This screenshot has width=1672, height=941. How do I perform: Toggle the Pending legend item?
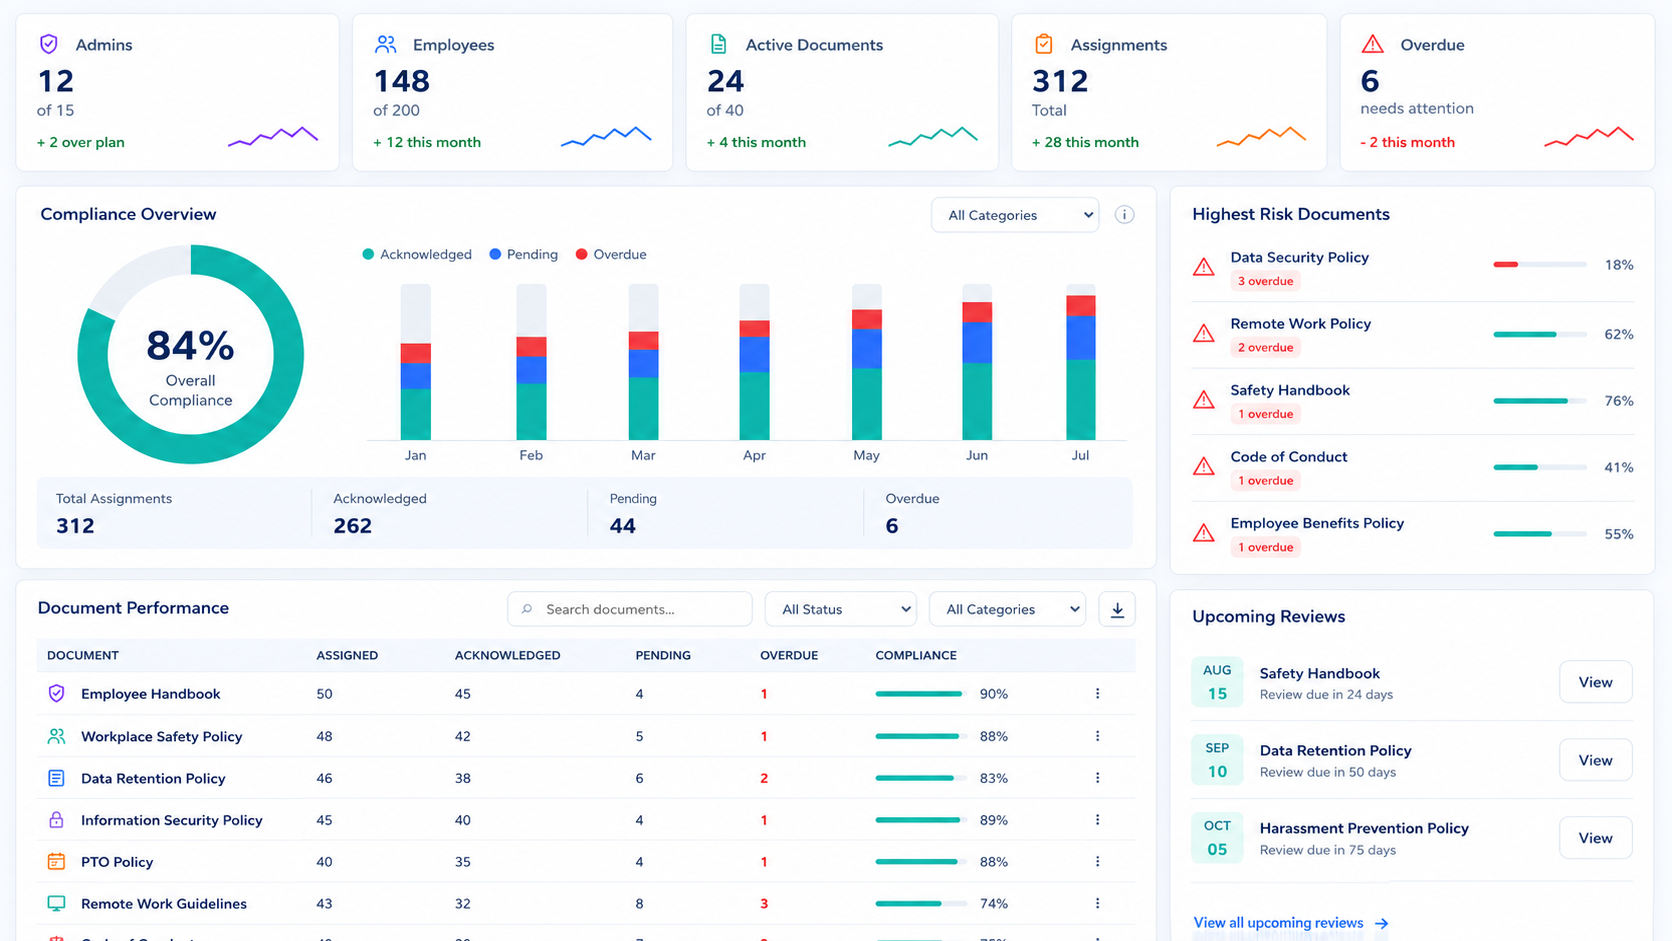(x=523, y=254)
